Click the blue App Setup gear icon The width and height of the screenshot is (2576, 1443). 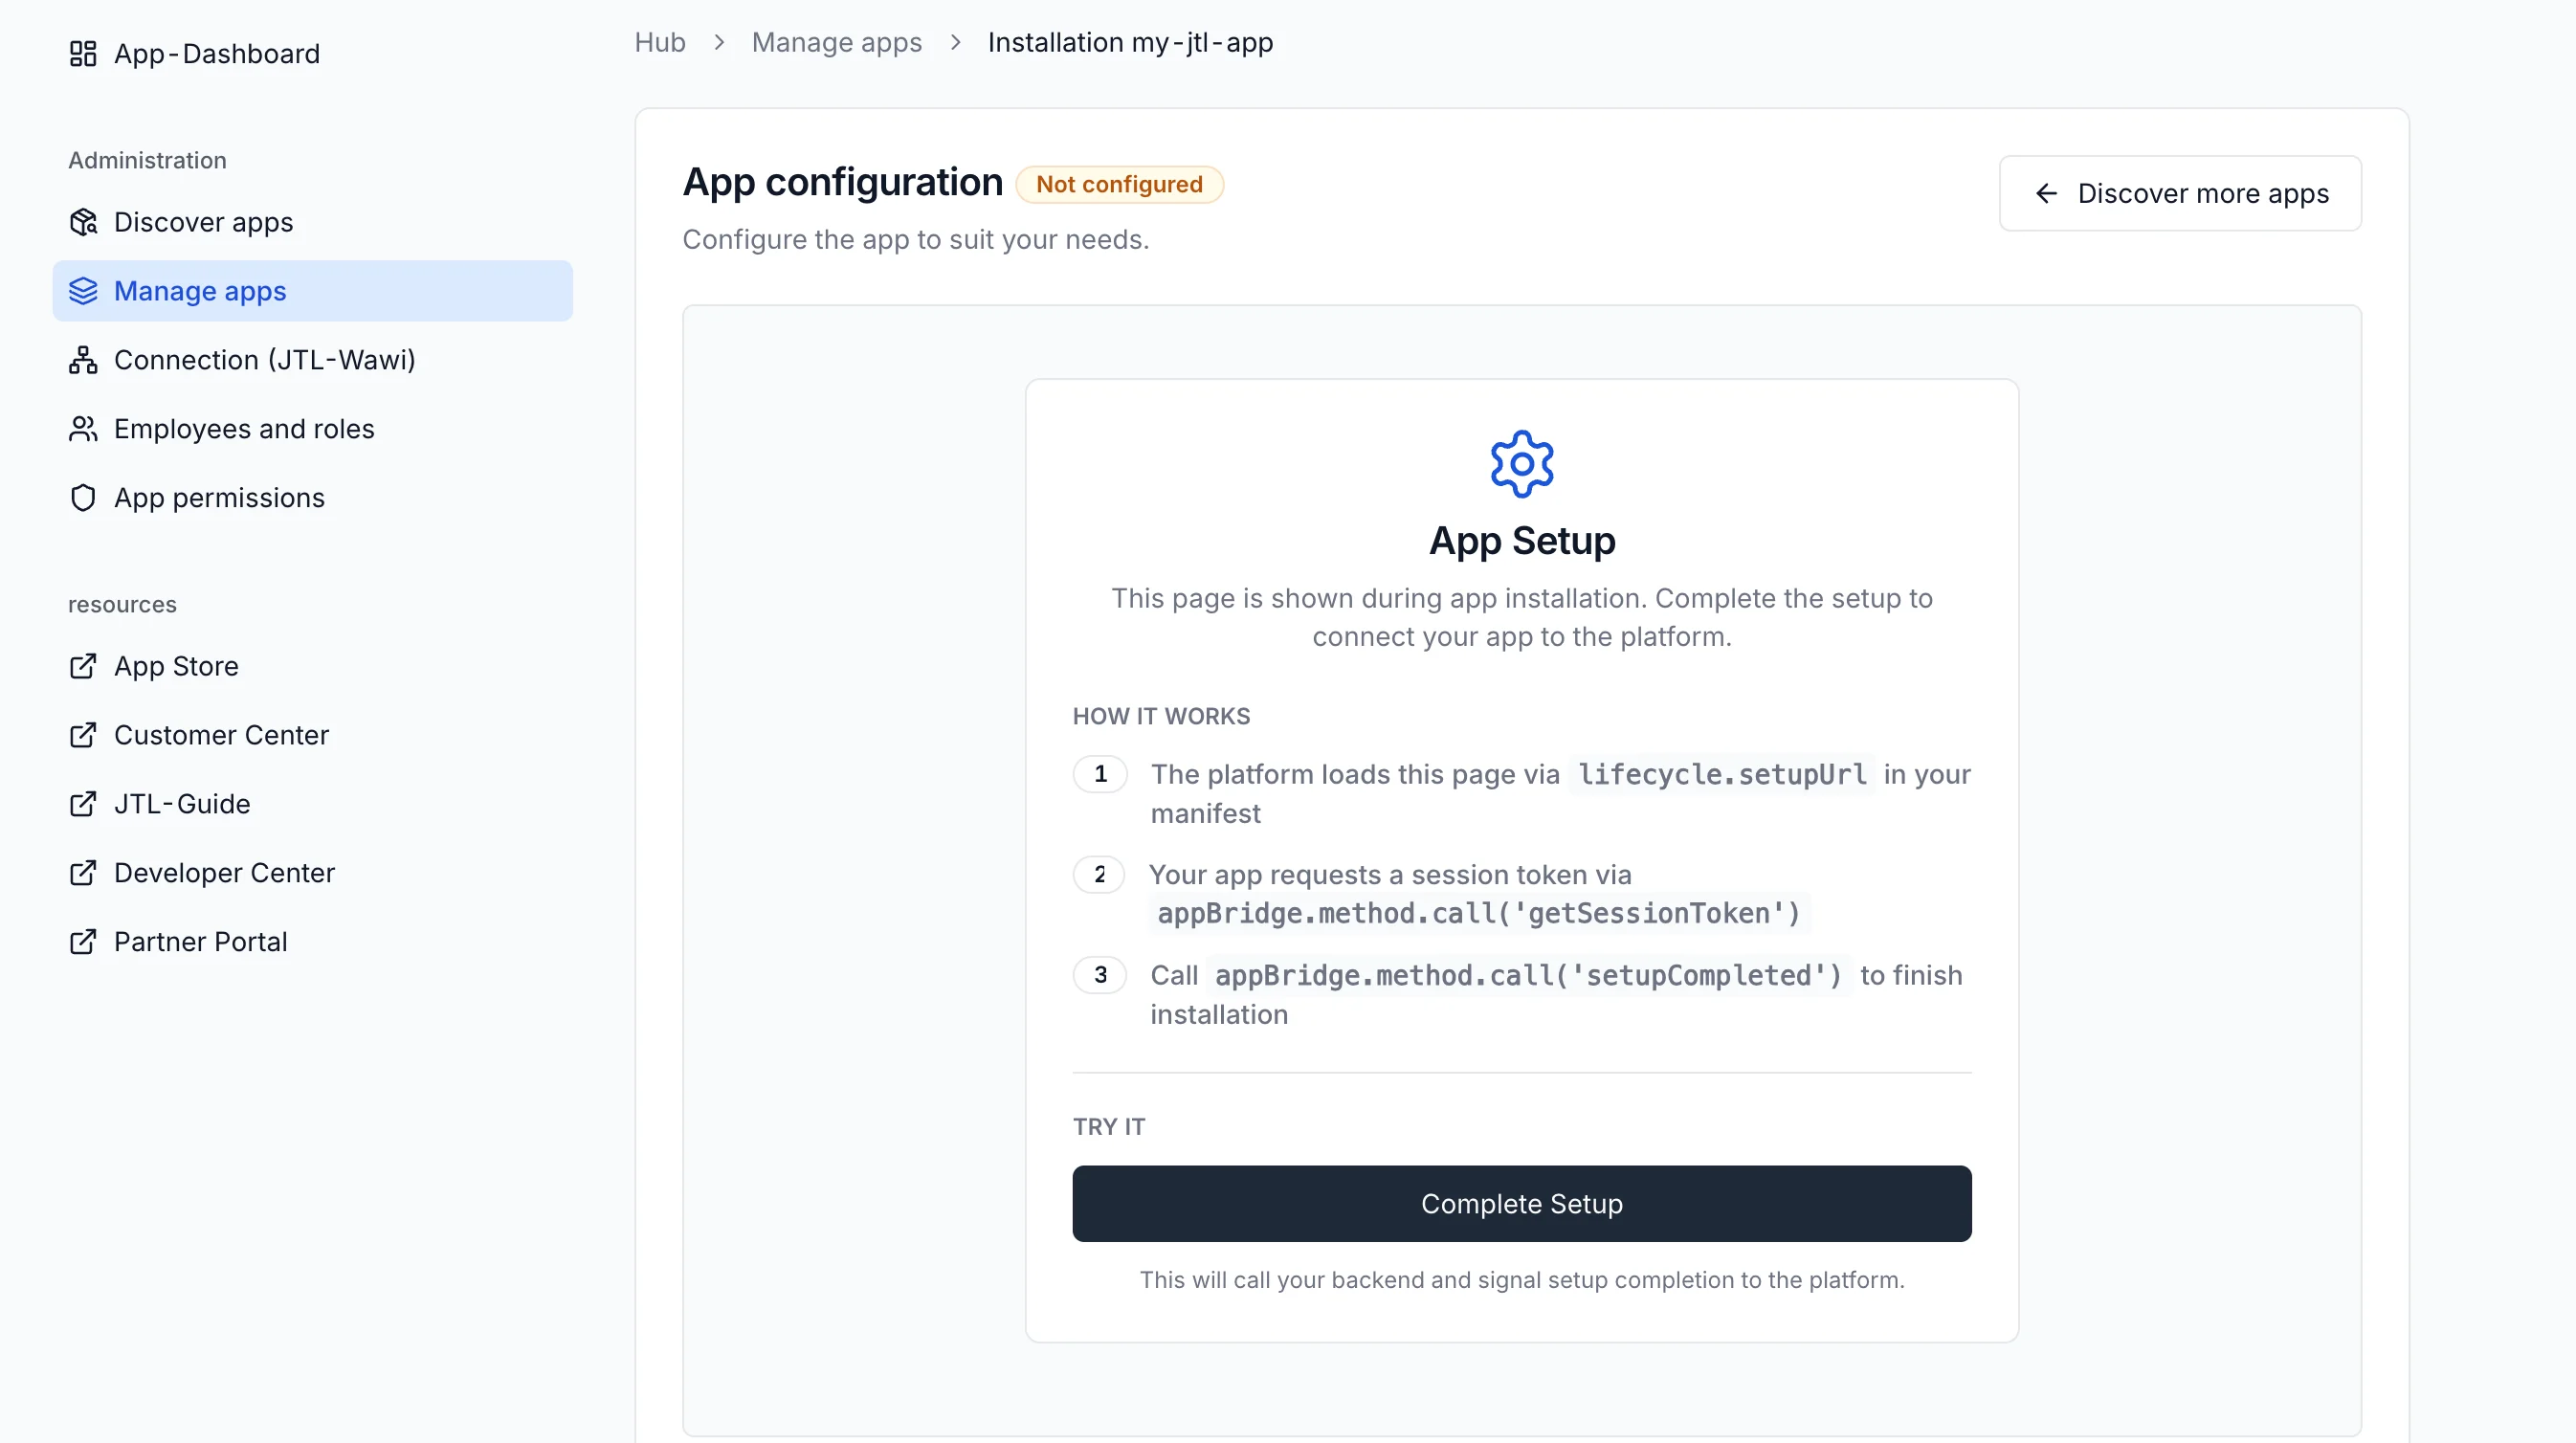point(1521,464)
